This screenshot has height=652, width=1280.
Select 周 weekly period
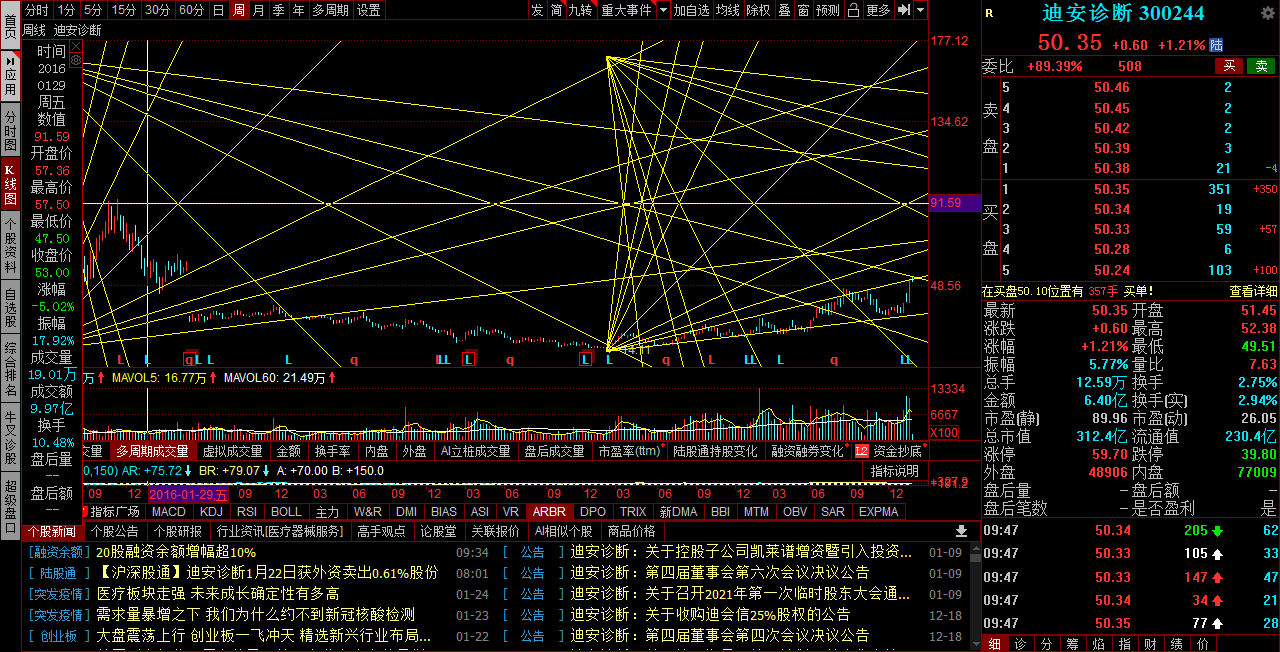pos(238,10)
